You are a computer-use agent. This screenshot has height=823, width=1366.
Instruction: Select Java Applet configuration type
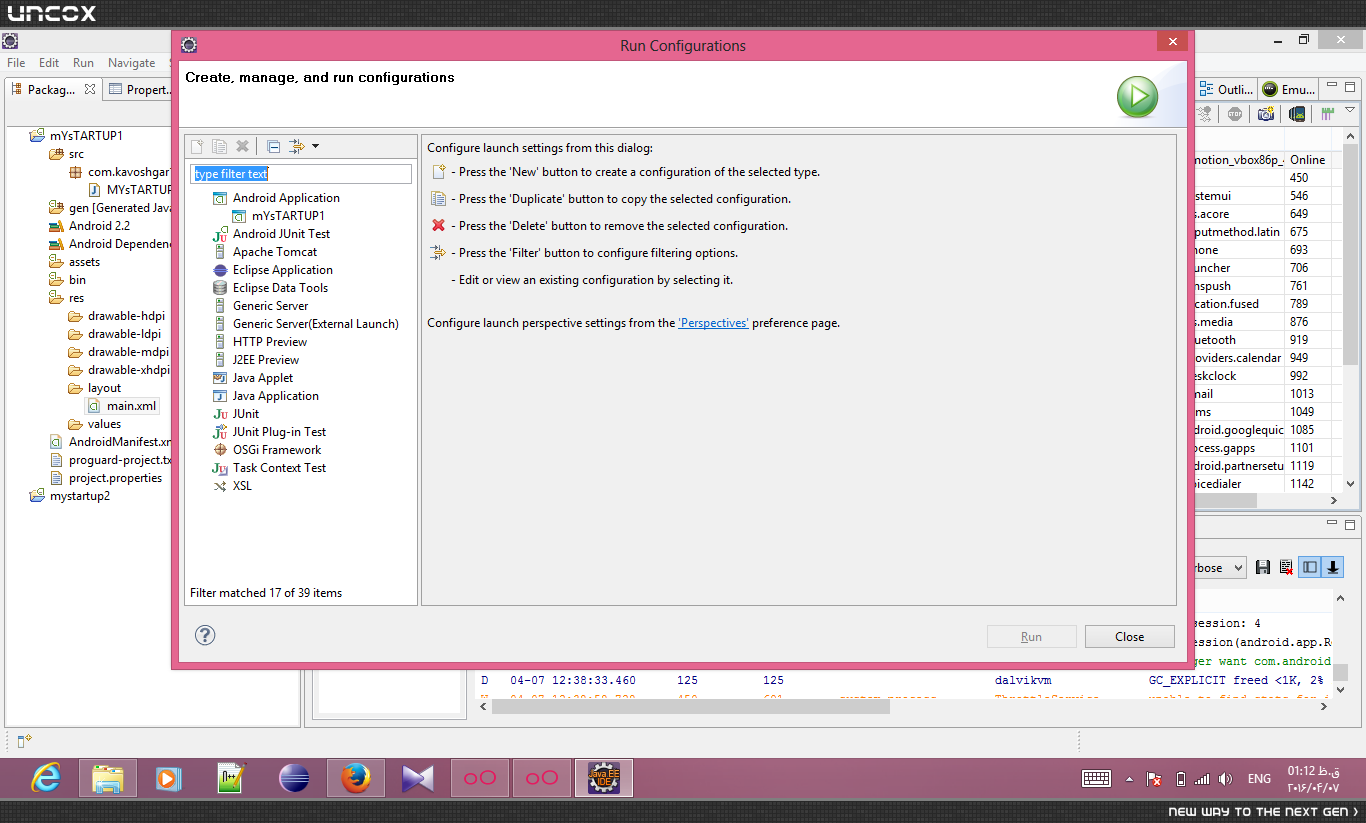(x=263, y=378)
